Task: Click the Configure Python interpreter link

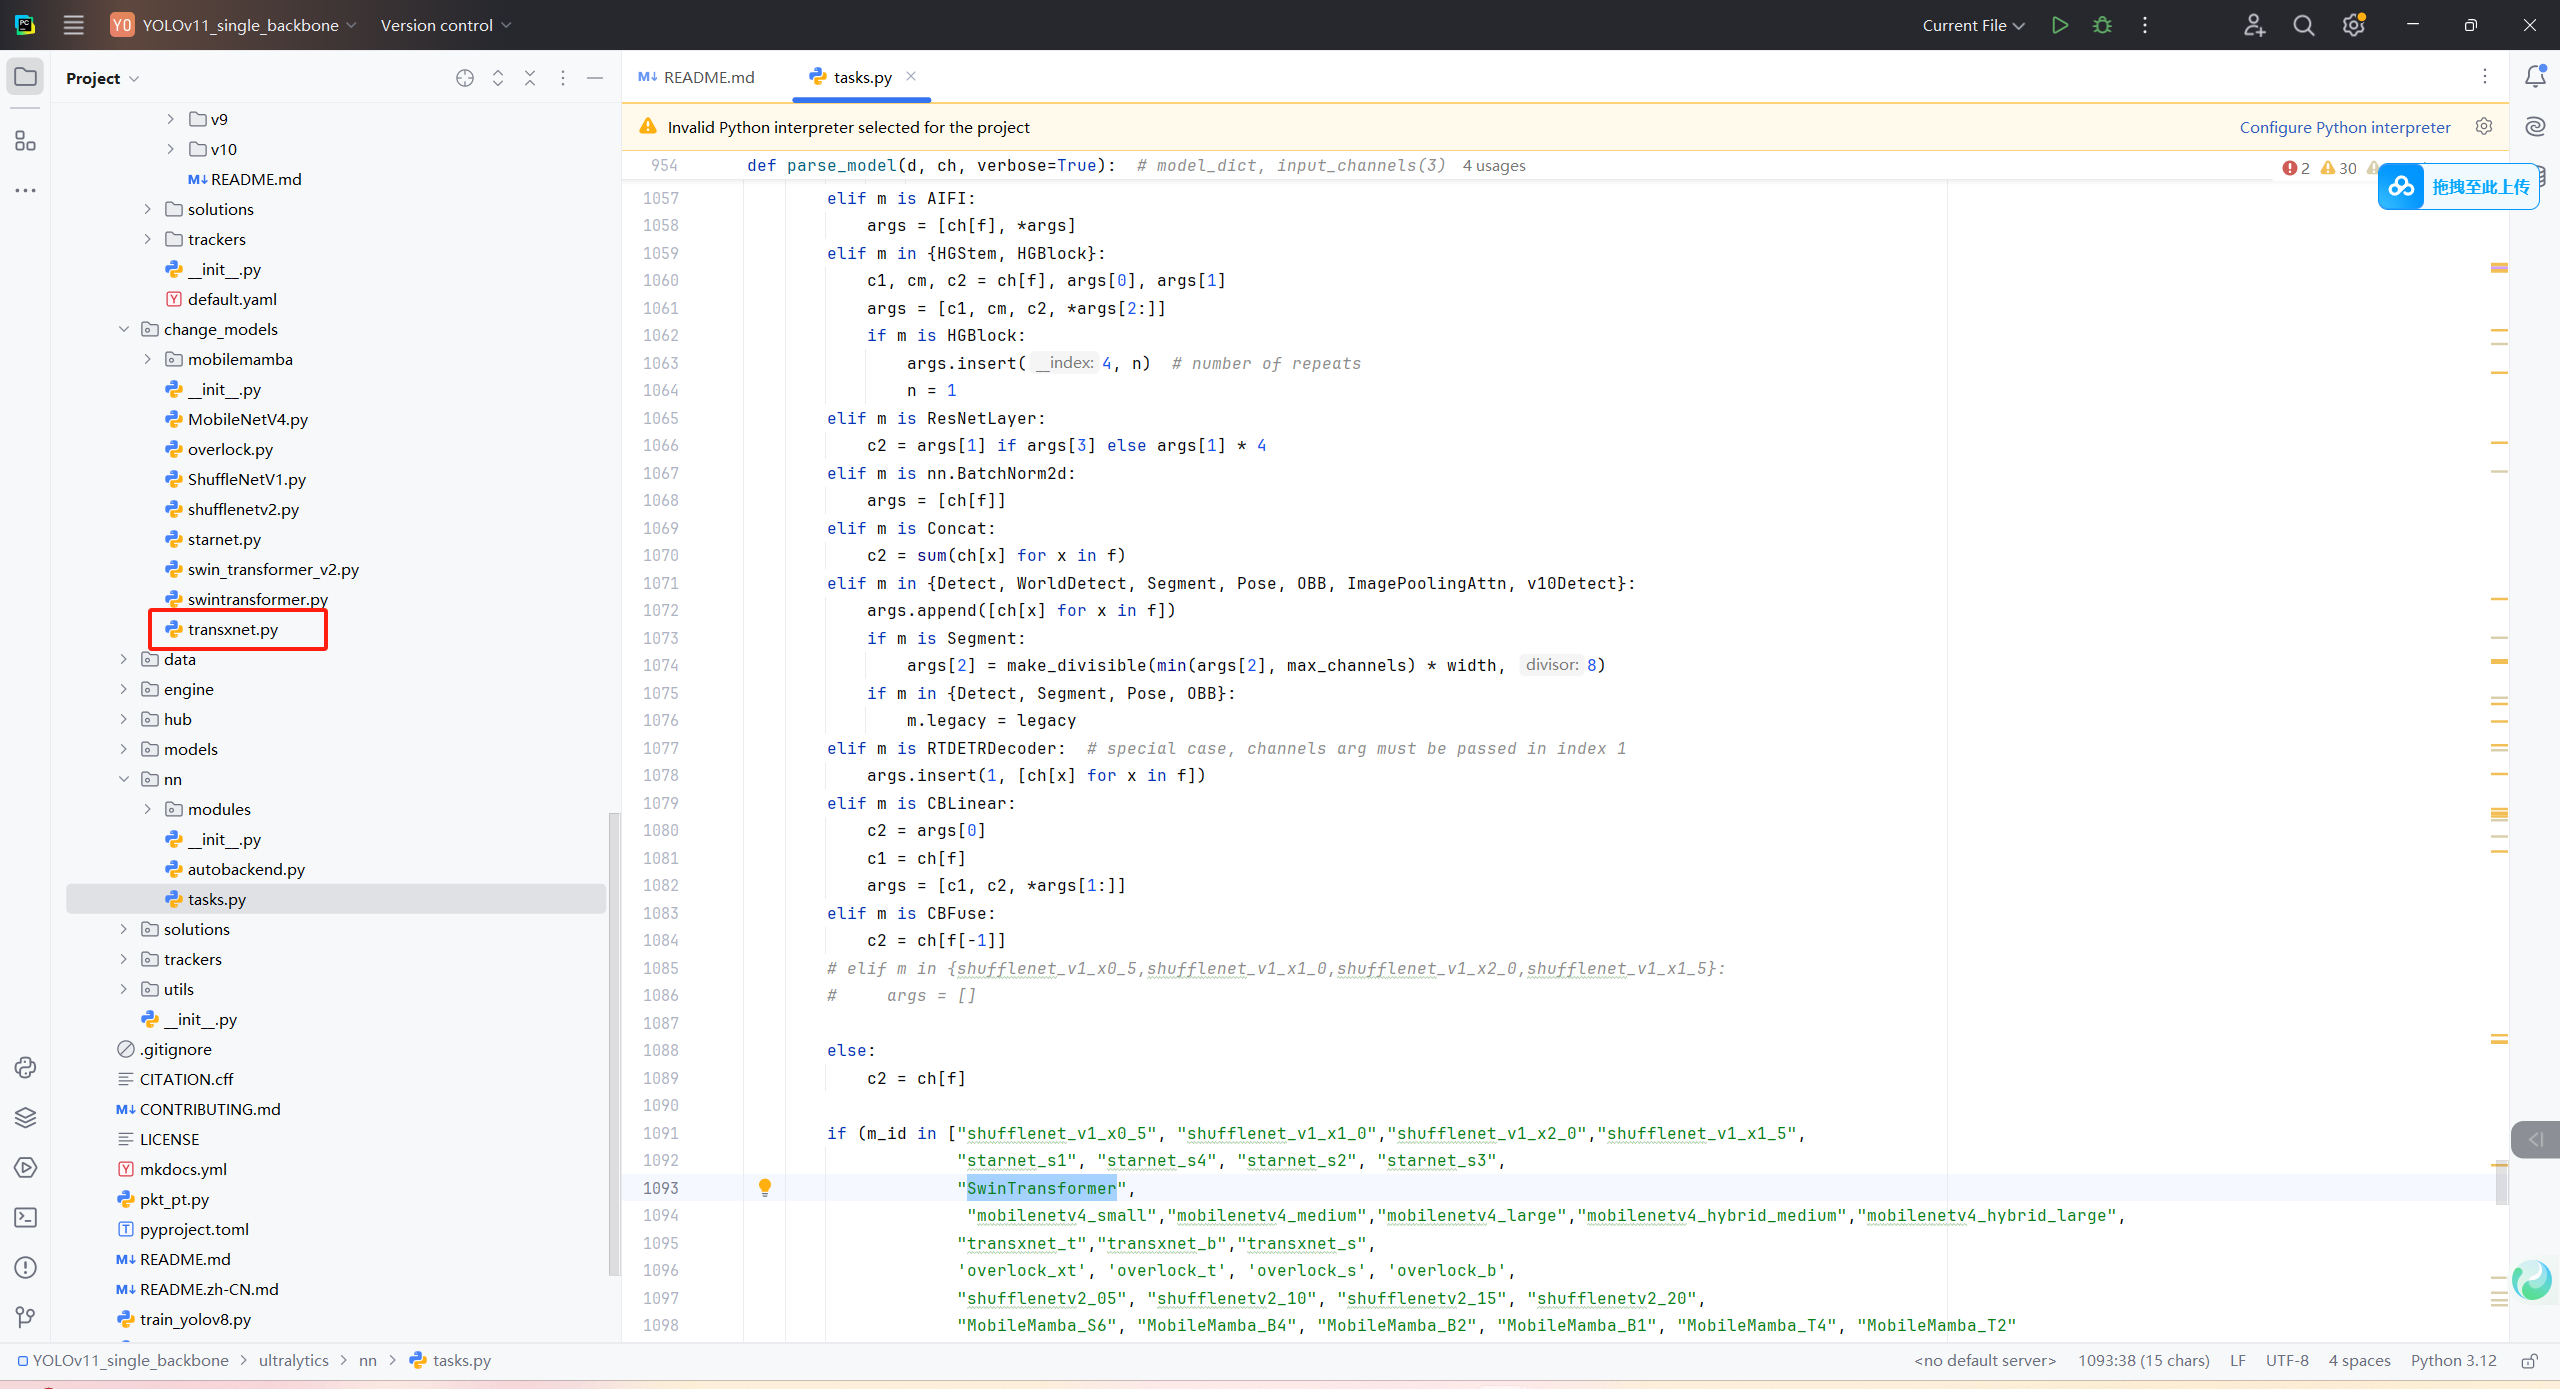Action: (2344, 127)
